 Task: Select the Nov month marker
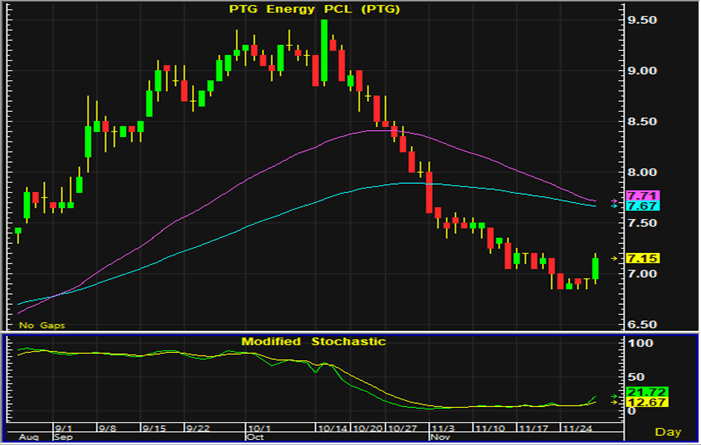coord(439,437)
